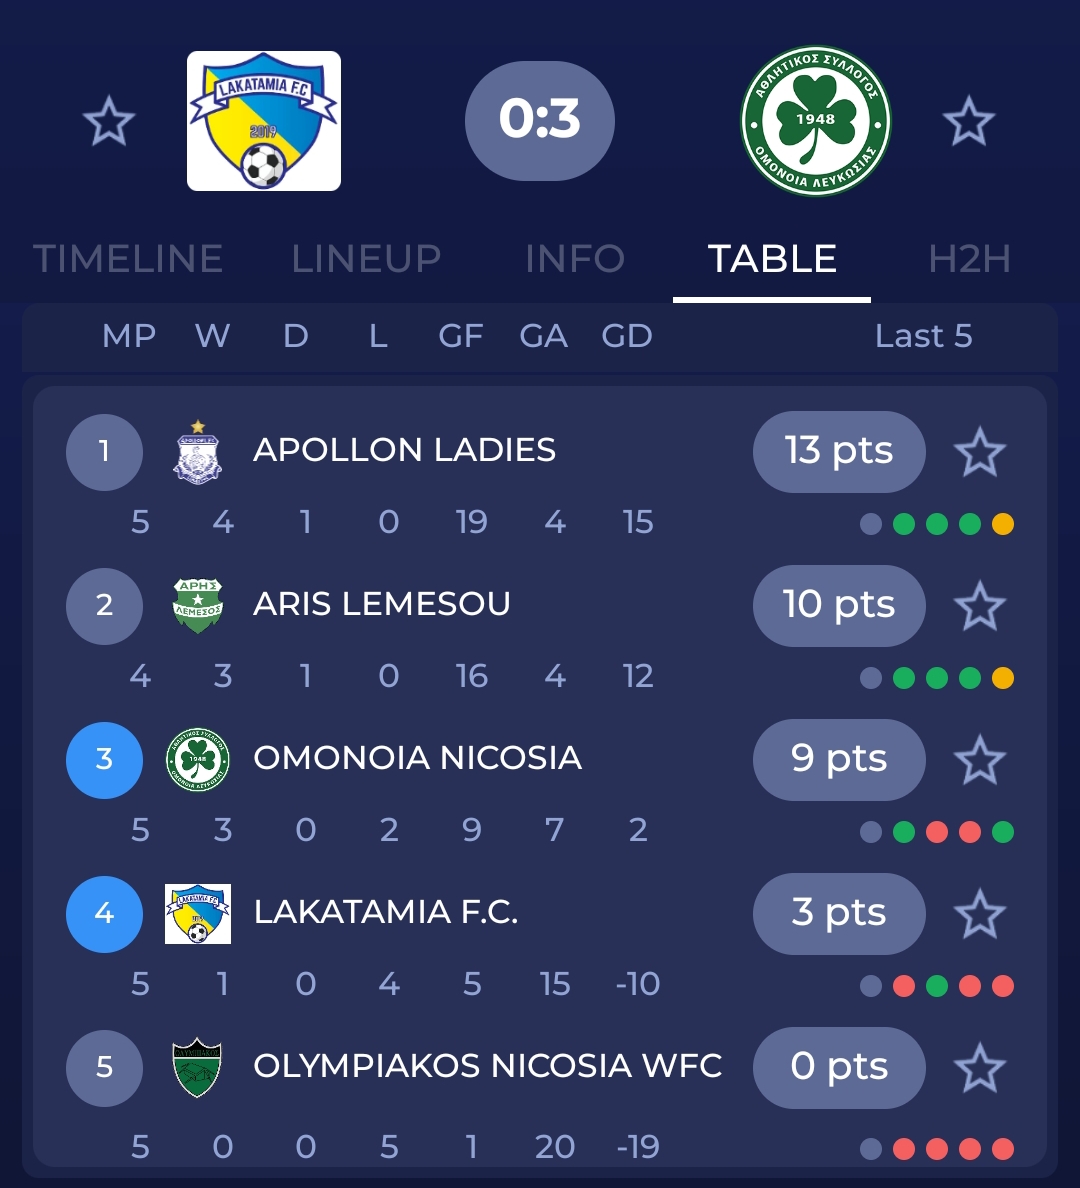Image resolution: width=1080 pixels, height=1188 pixels.
Task: Switch to the TIMELINE tab
Action: click(x=128, y=259)
